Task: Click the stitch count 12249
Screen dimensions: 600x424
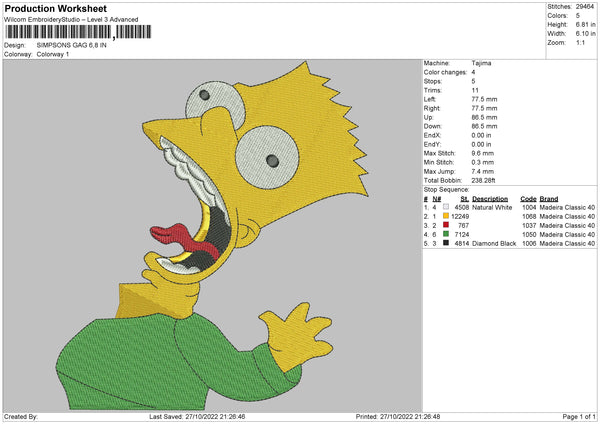Action: pyautogui.click(x=460, y=216)
